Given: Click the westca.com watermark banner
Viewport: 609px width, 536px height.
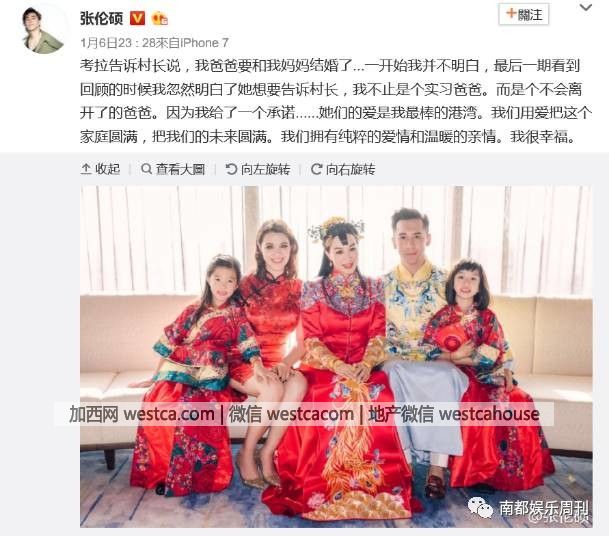Looking at the screenshot, I should 304,414.
